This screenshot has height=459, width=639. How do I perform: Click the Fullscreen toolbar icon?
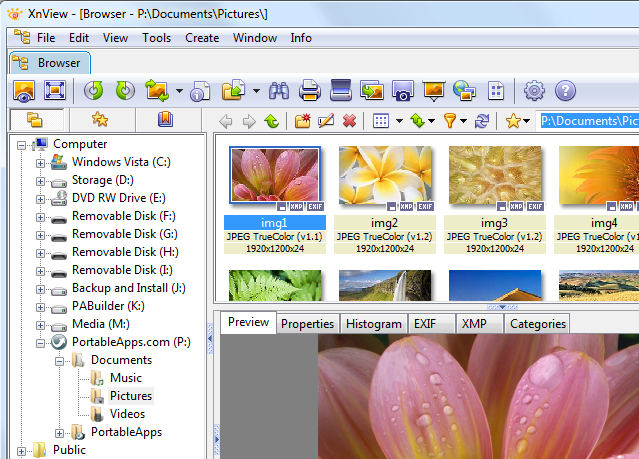tap(55, 90)
